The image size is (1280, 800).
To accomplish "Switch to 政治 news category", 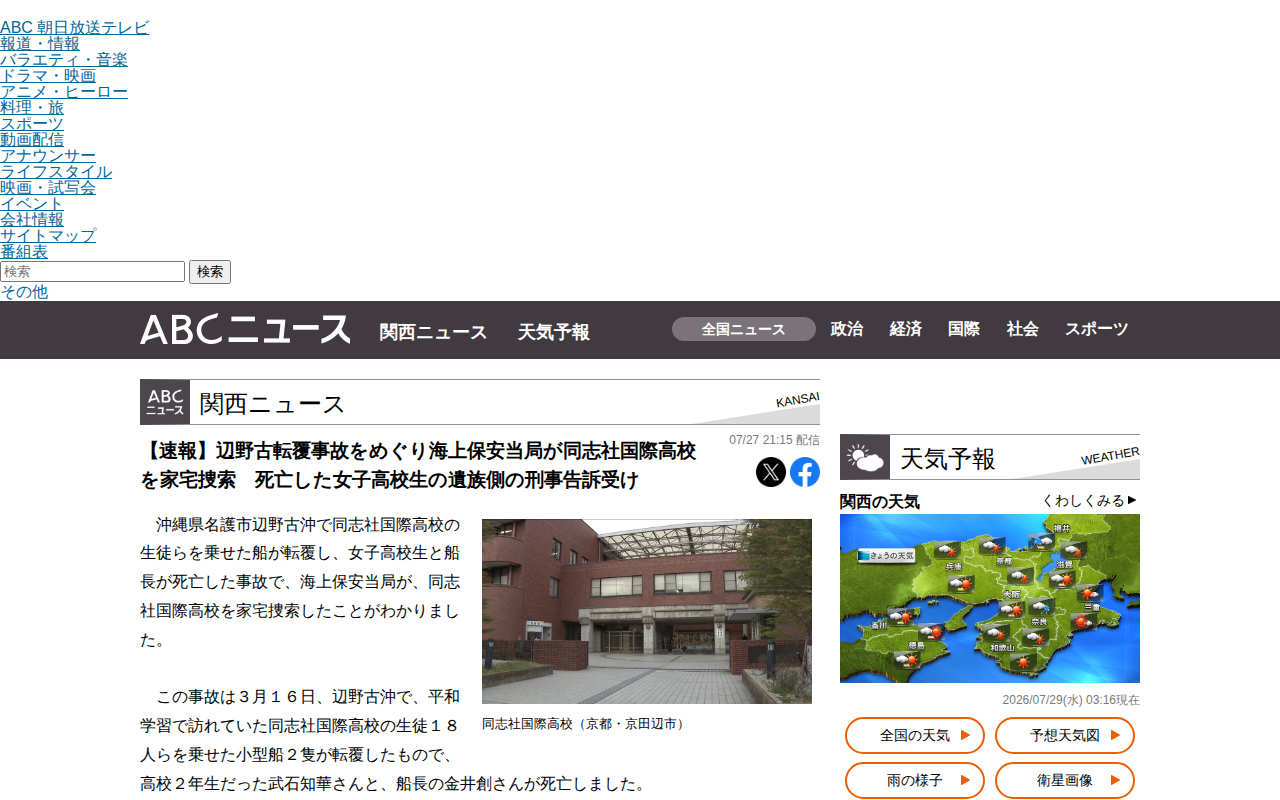I will tap(847, 329).
